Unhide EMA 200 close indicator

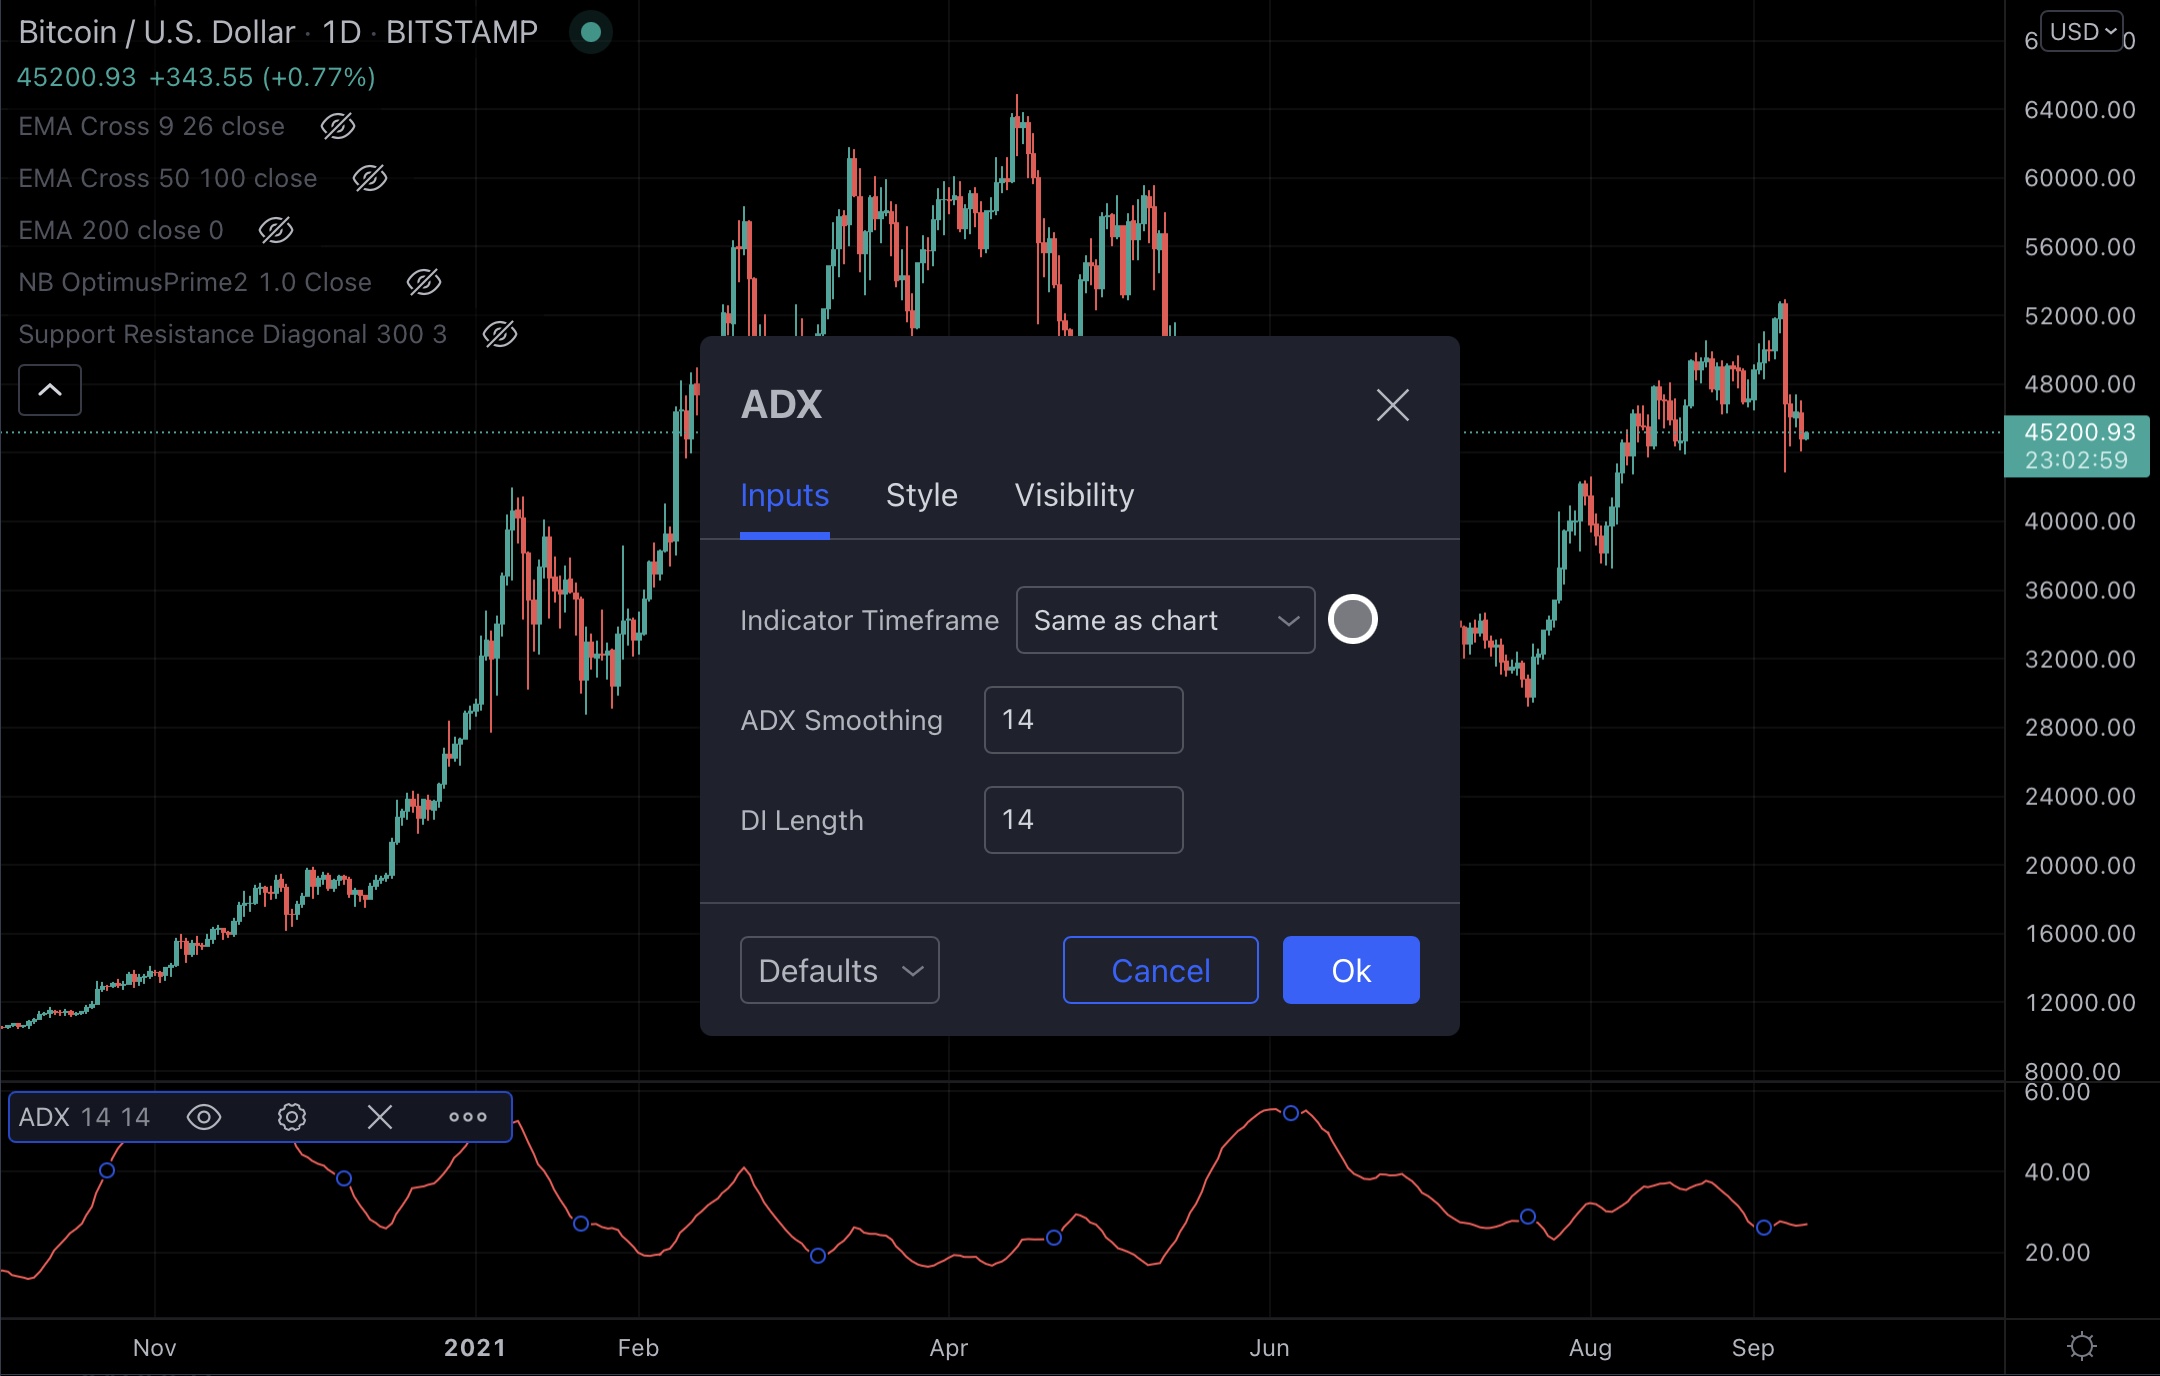(x=275, y=230)
